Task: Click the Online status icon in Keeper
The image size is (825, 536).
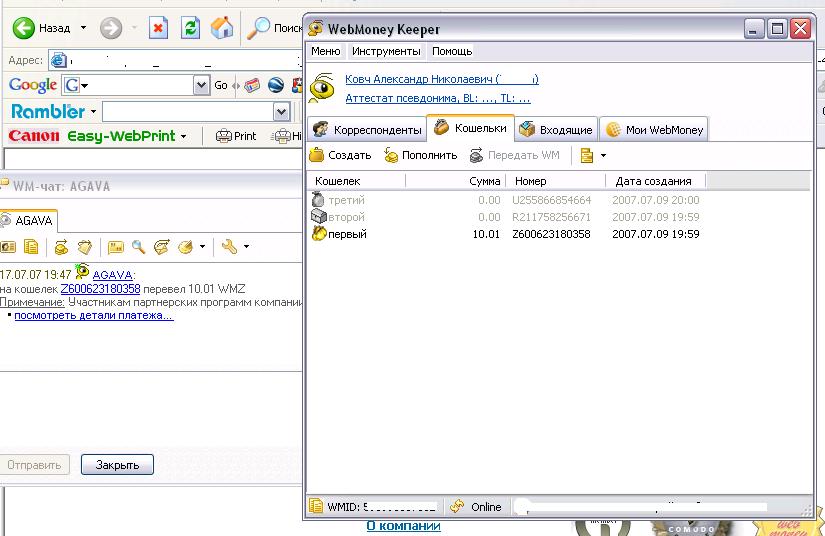Action: pyautogui.click(x=457, y=507)
